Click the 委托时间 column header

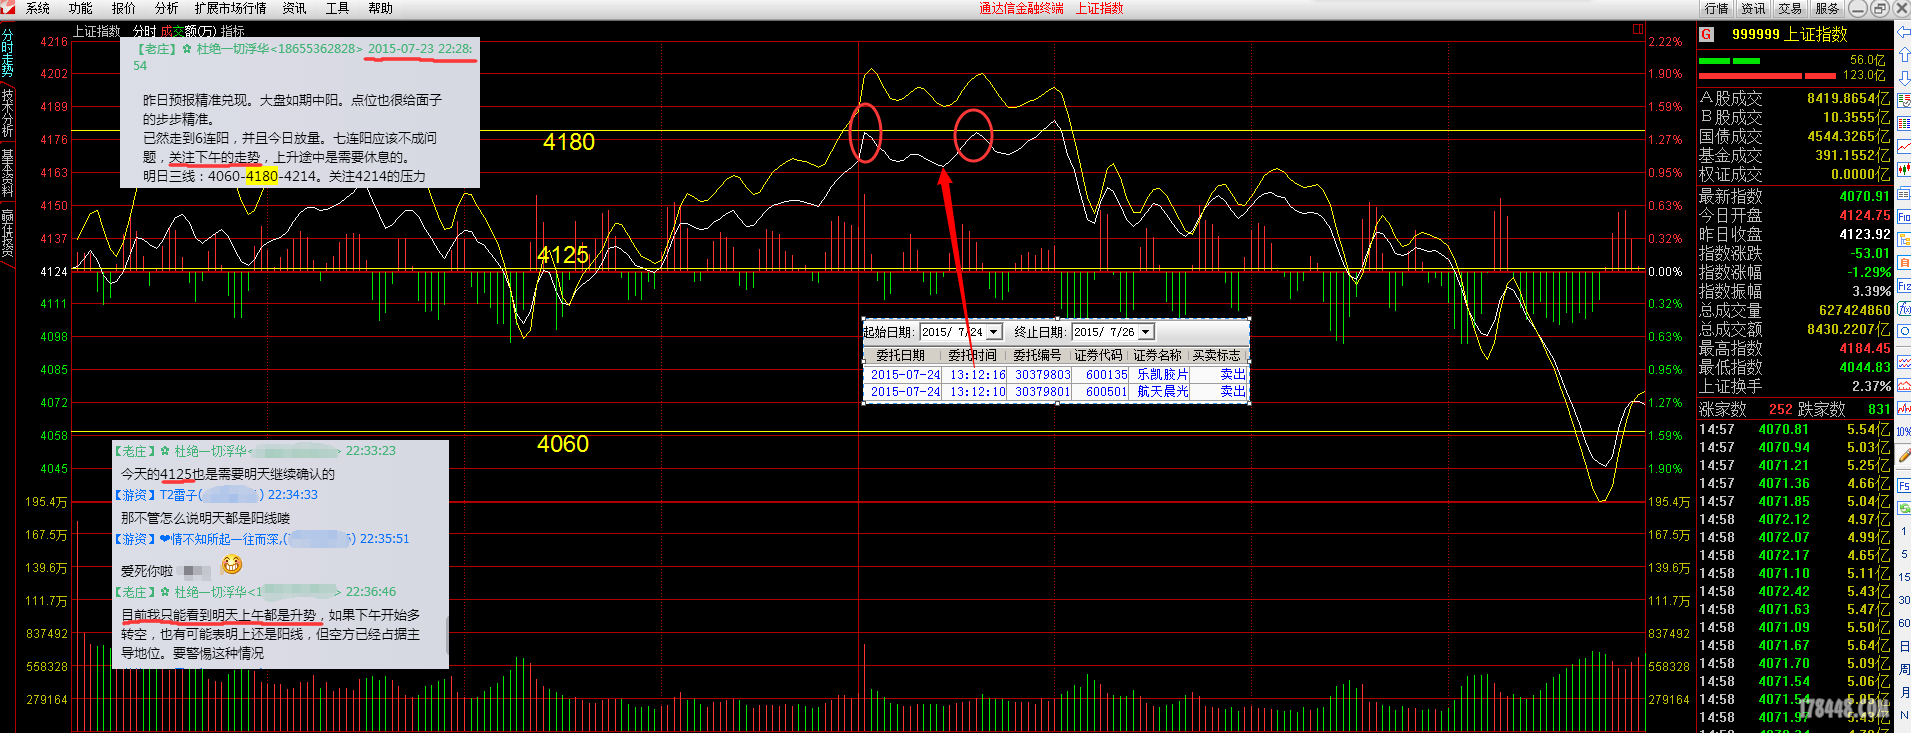point(972,355)
